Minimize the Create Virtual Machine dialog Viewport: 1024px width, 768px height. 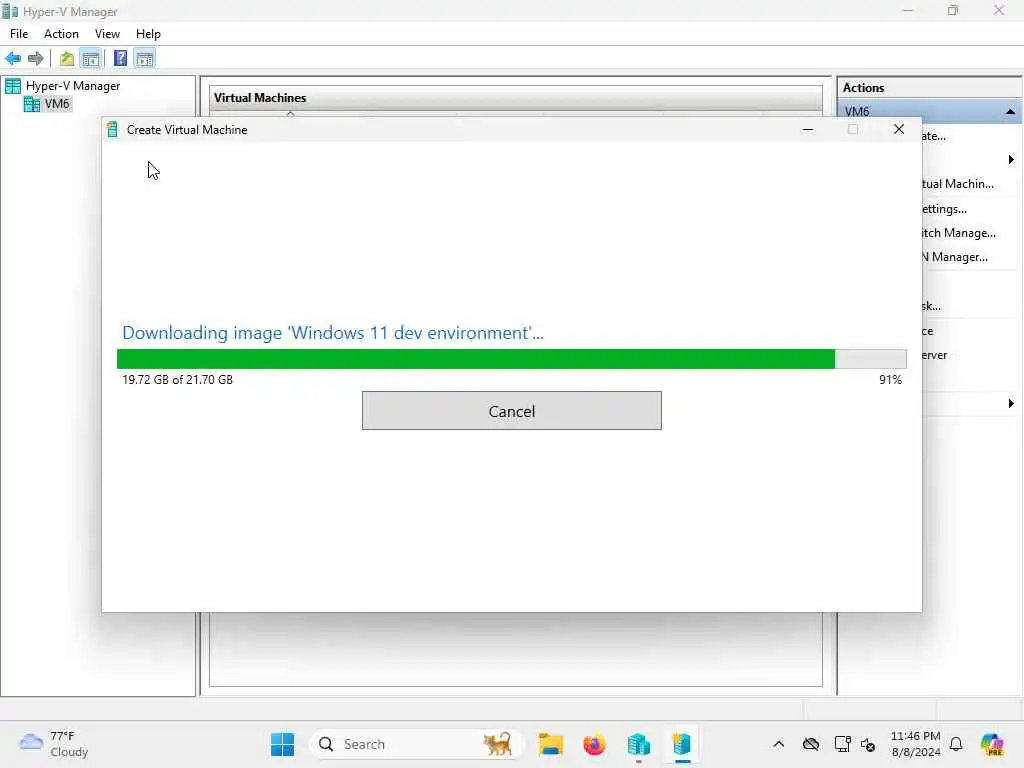tap(808, 129)
